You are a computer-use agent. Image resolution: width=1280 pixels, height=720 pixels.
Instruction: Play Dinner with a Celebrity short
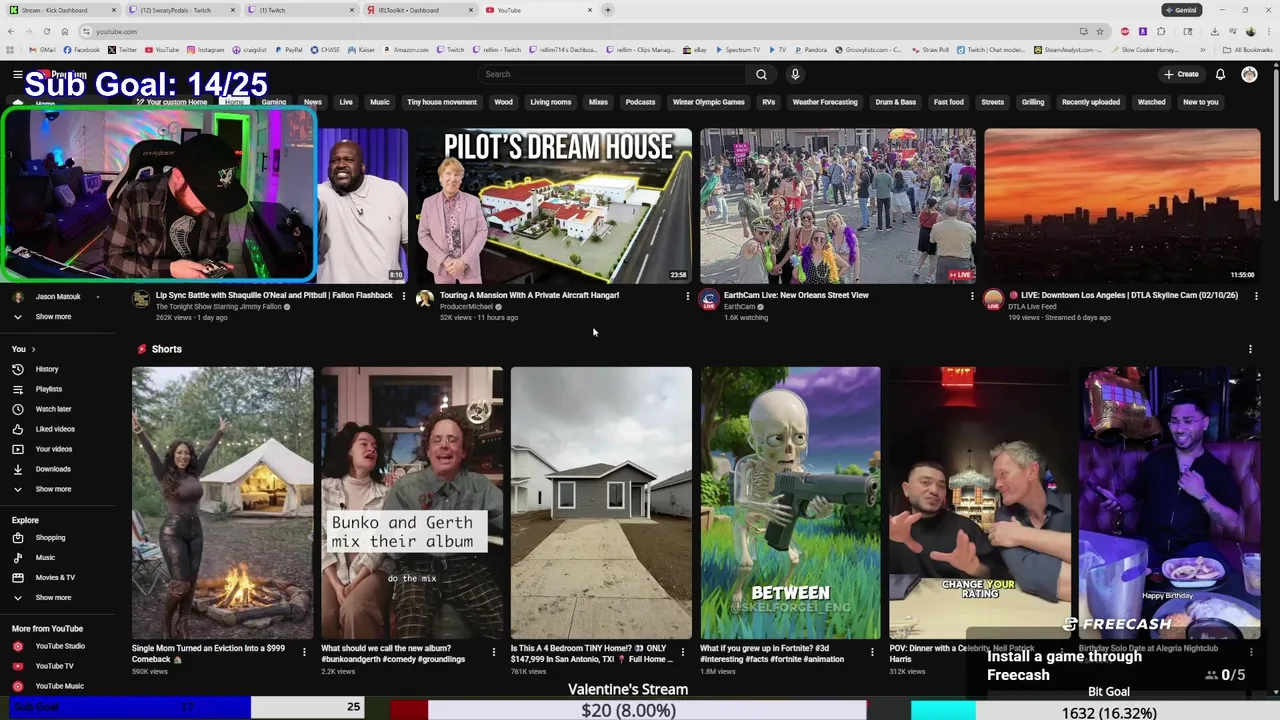point(980,502)
